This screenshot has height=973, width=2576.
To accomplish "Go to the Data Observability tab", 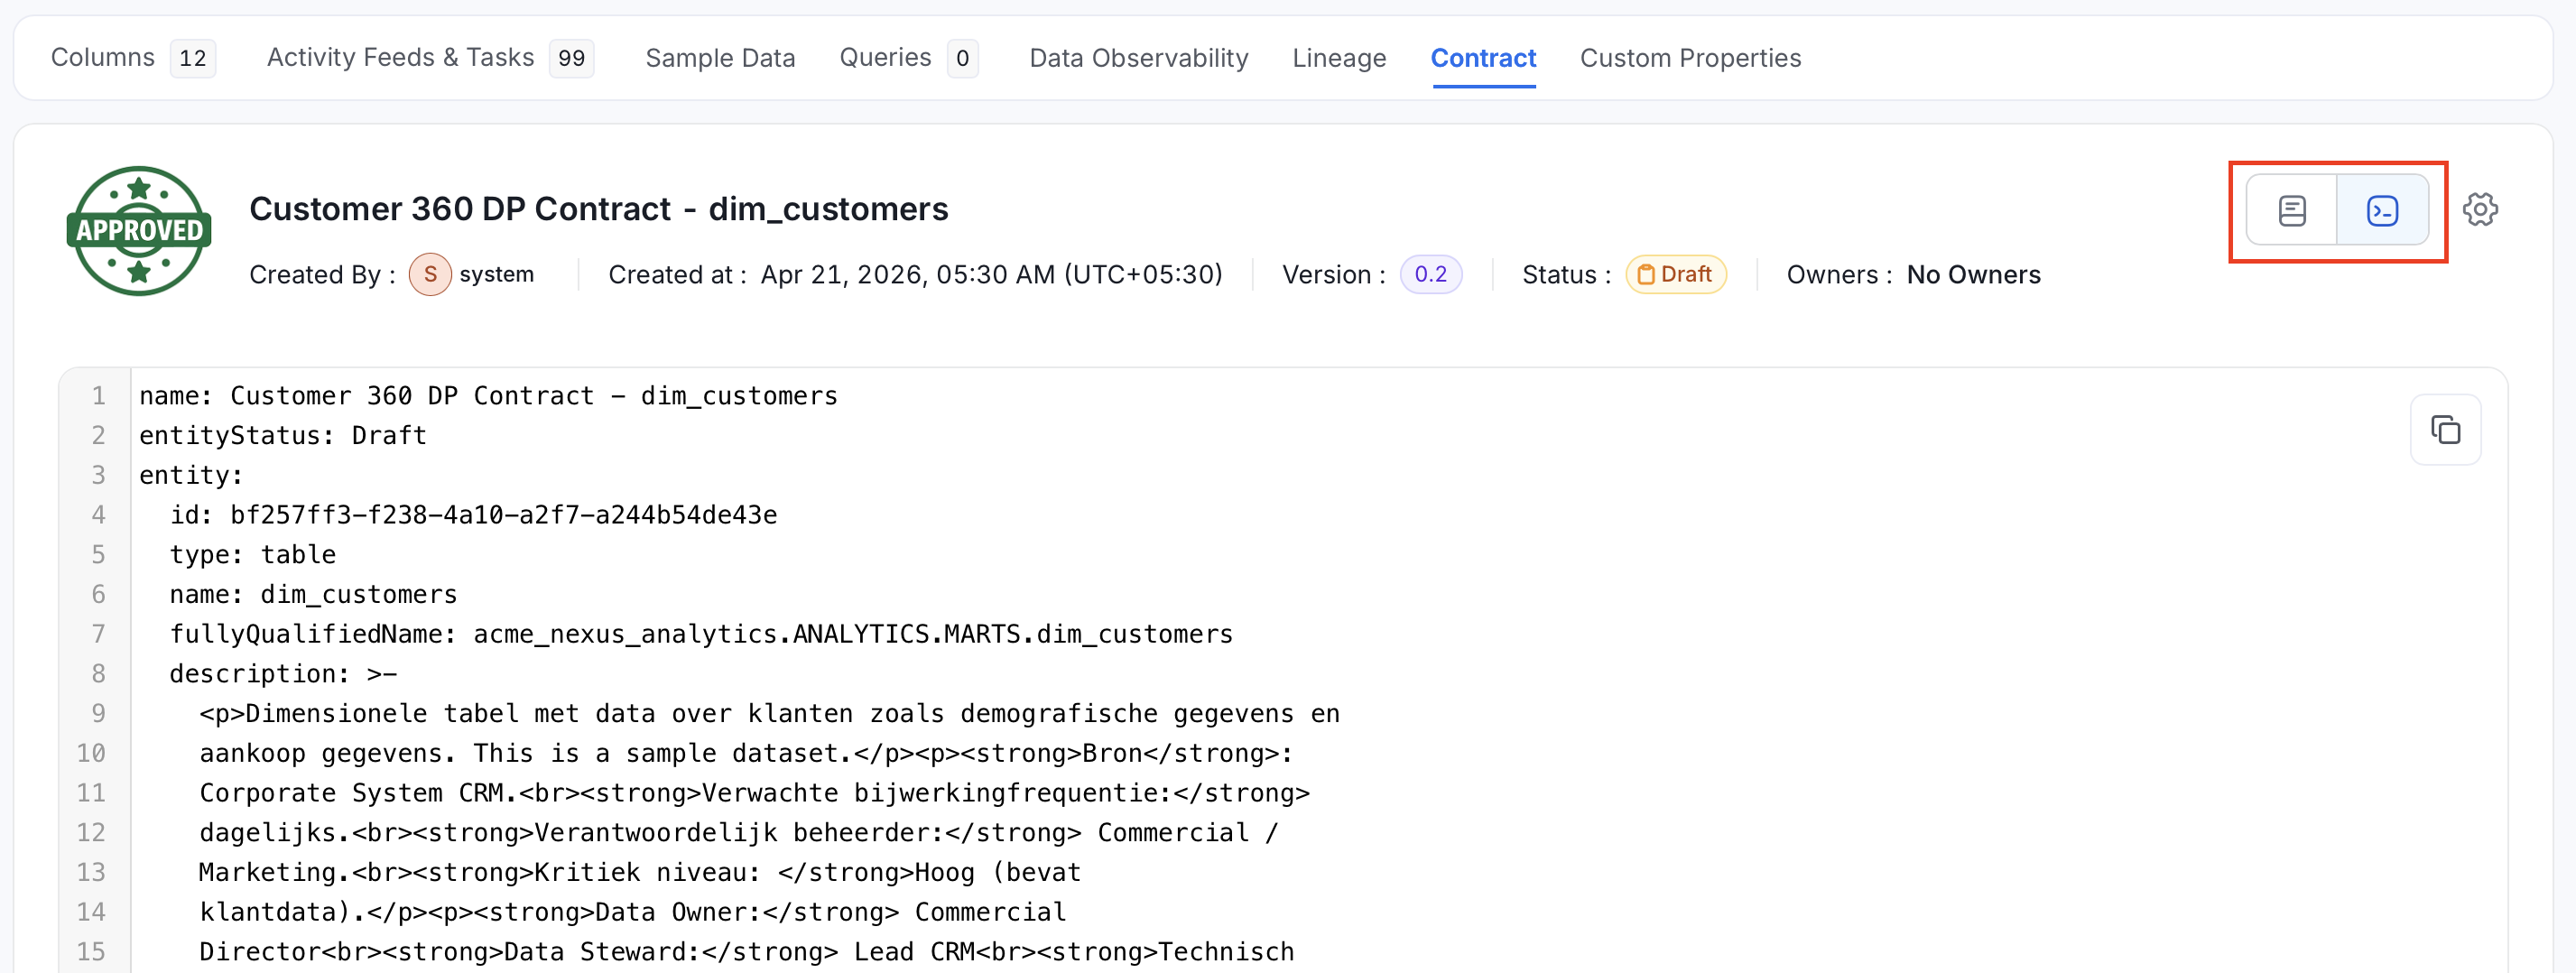I will pyautogui.click(x=1139, y=58).
